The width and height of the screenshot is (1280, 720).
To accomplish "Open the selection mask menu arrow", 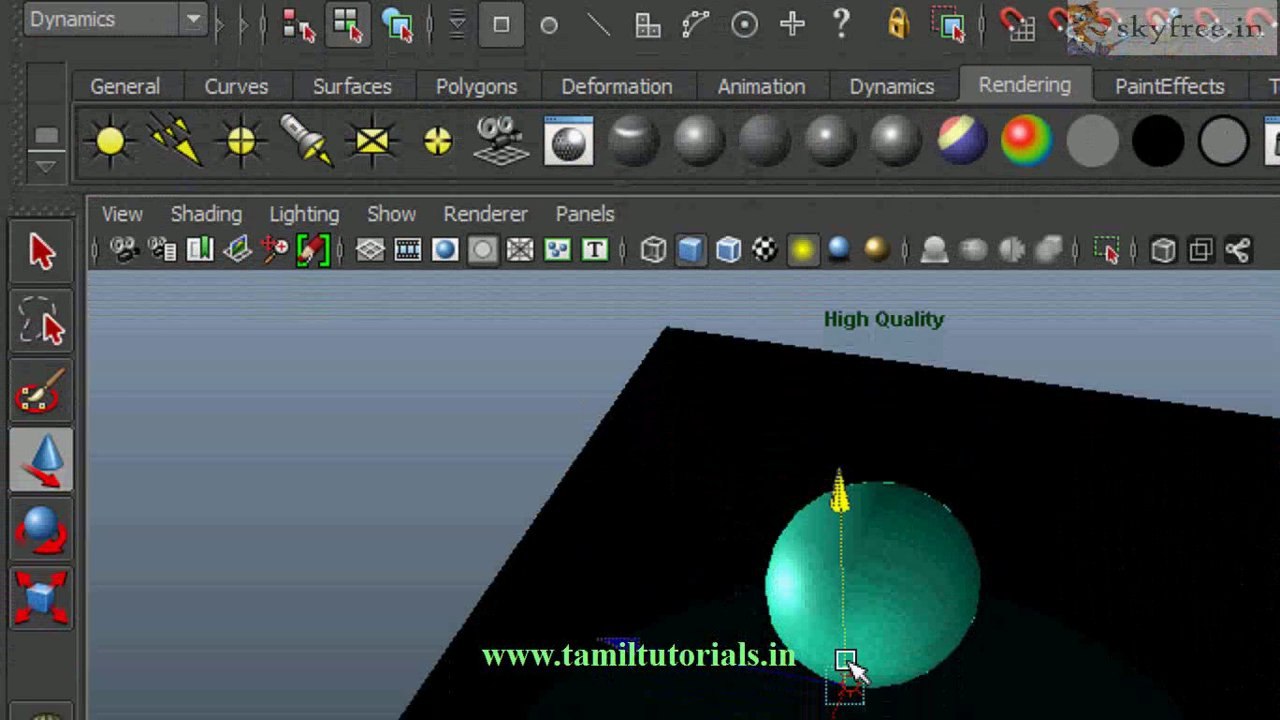I will pos(457,25).
